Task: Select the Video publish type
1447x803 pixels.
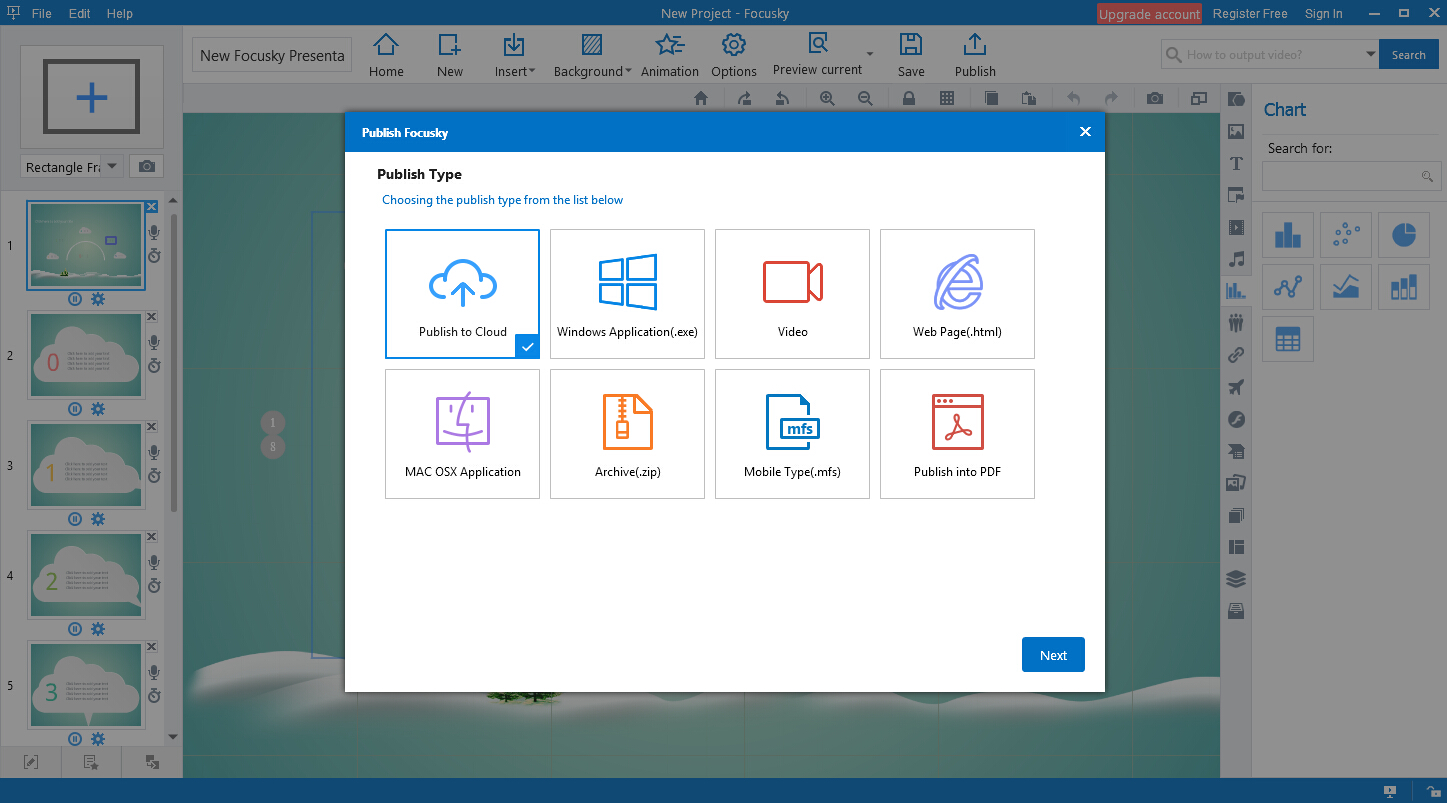Action: click(x=792, y=294)
